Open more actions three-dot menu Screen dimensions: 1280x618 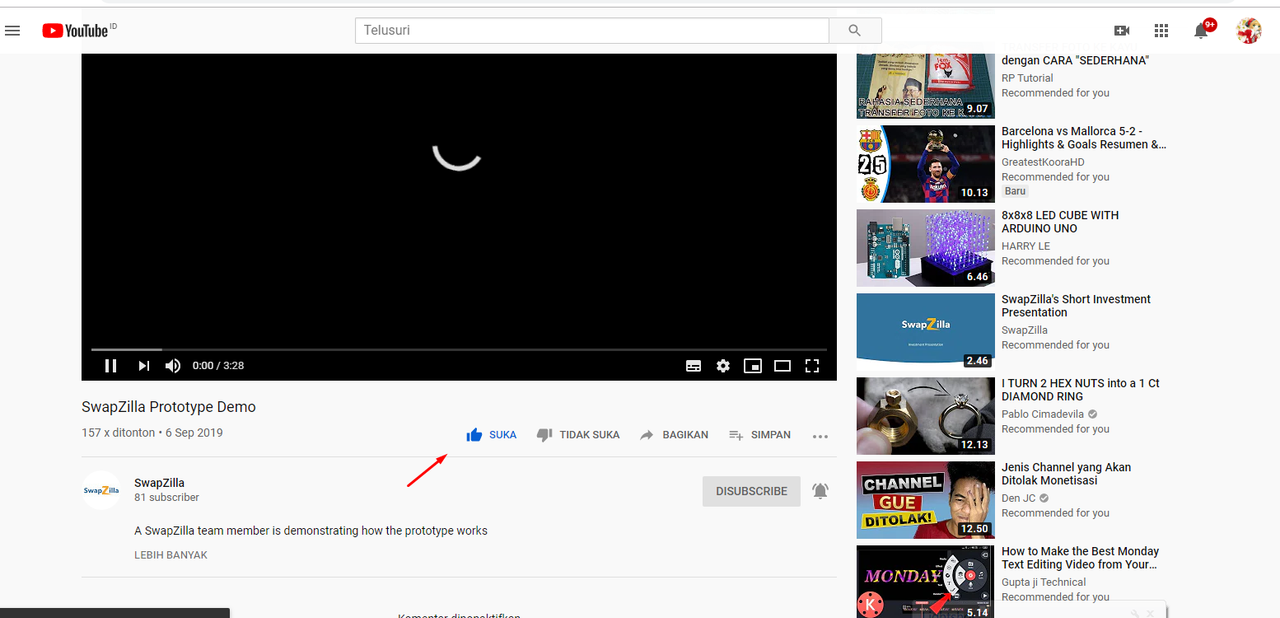point(821,436)
